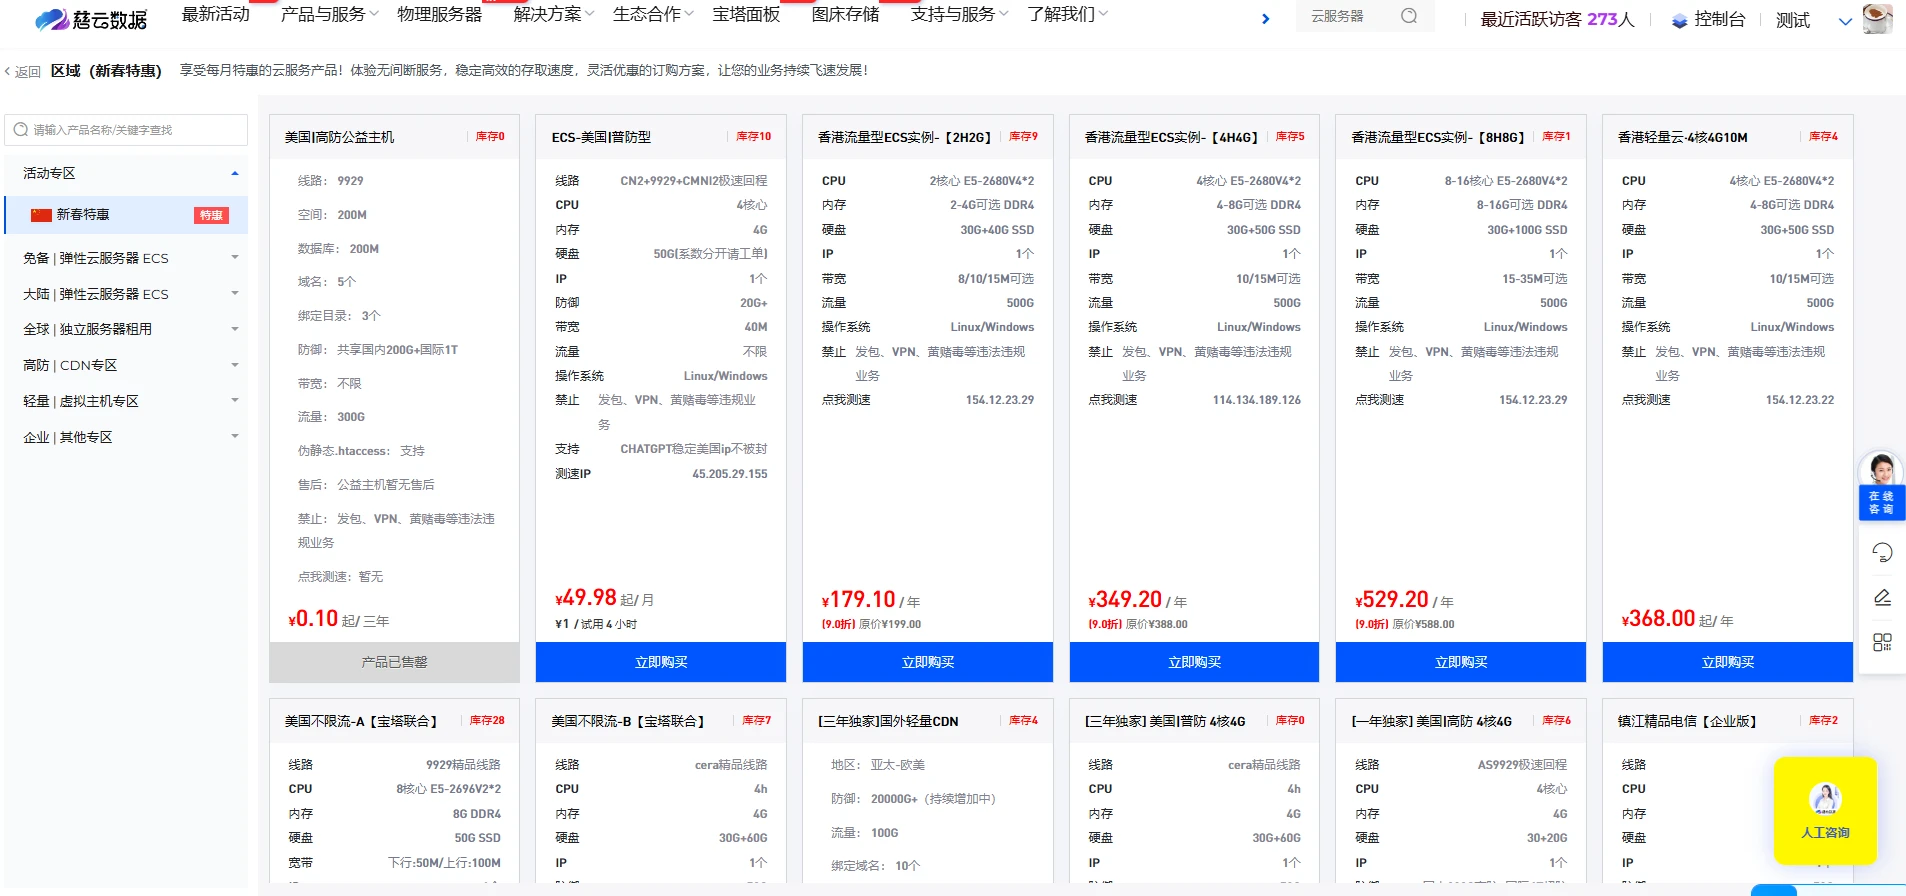The image size is (1906, 896).
Task: Open the 解决方案 navigation menu
Action: [553, 14]
